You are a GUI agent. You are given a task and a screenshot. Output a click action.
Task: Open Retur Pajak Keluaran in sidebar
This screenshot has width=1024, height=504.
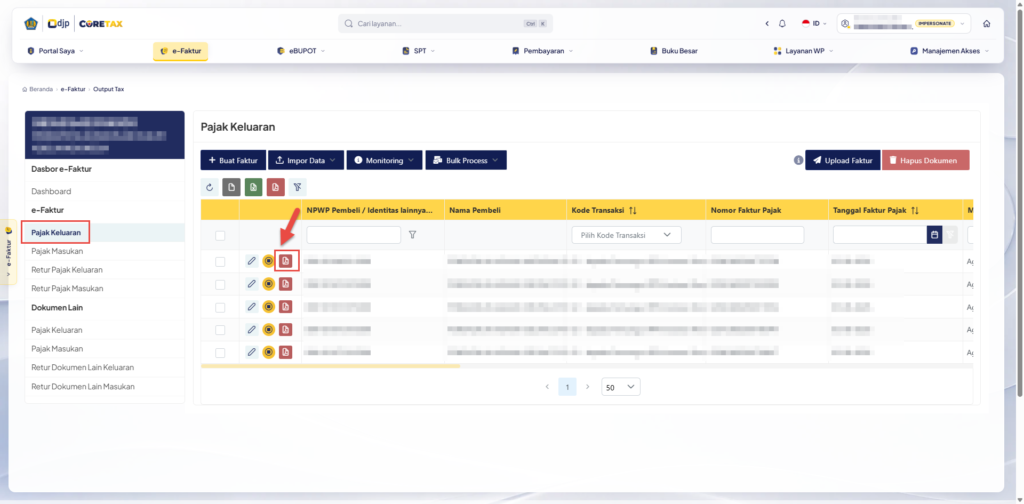[67, 270]
